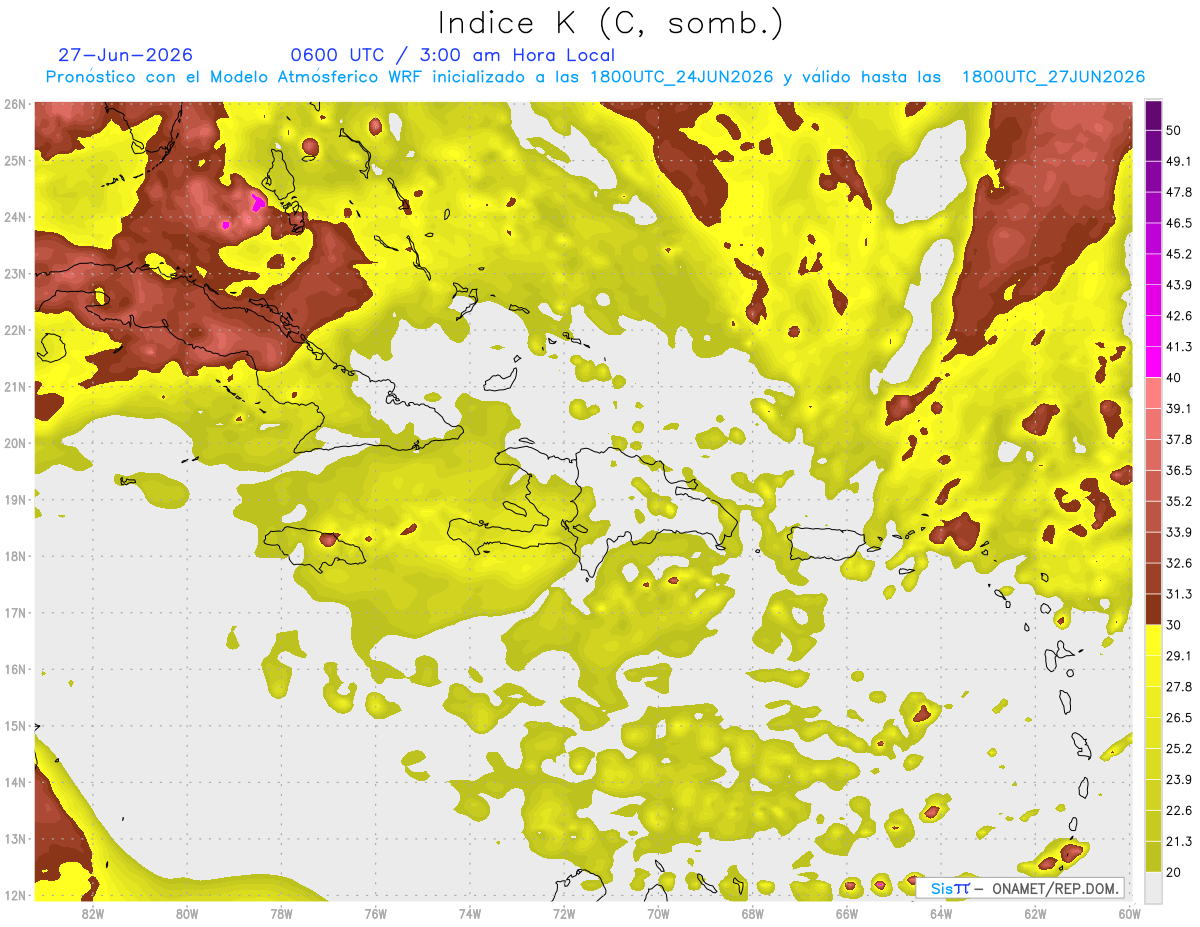Click the colorbar value '40'
The height and width of the screenshot is (927, 1200).
point(1174,378)
